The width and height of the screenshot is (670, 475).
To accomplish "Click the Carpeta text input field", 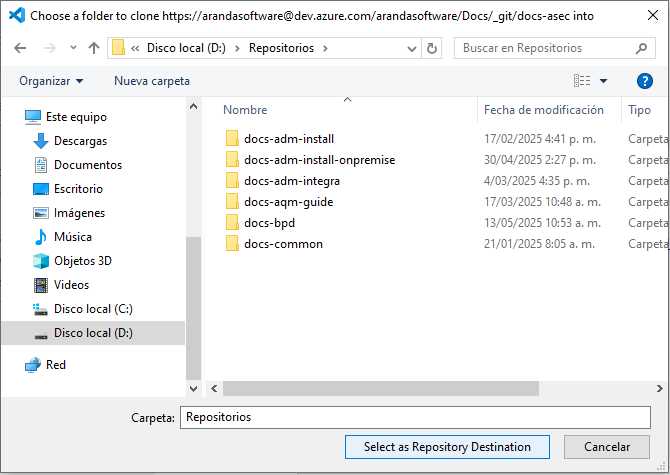I will click(415, 417).
